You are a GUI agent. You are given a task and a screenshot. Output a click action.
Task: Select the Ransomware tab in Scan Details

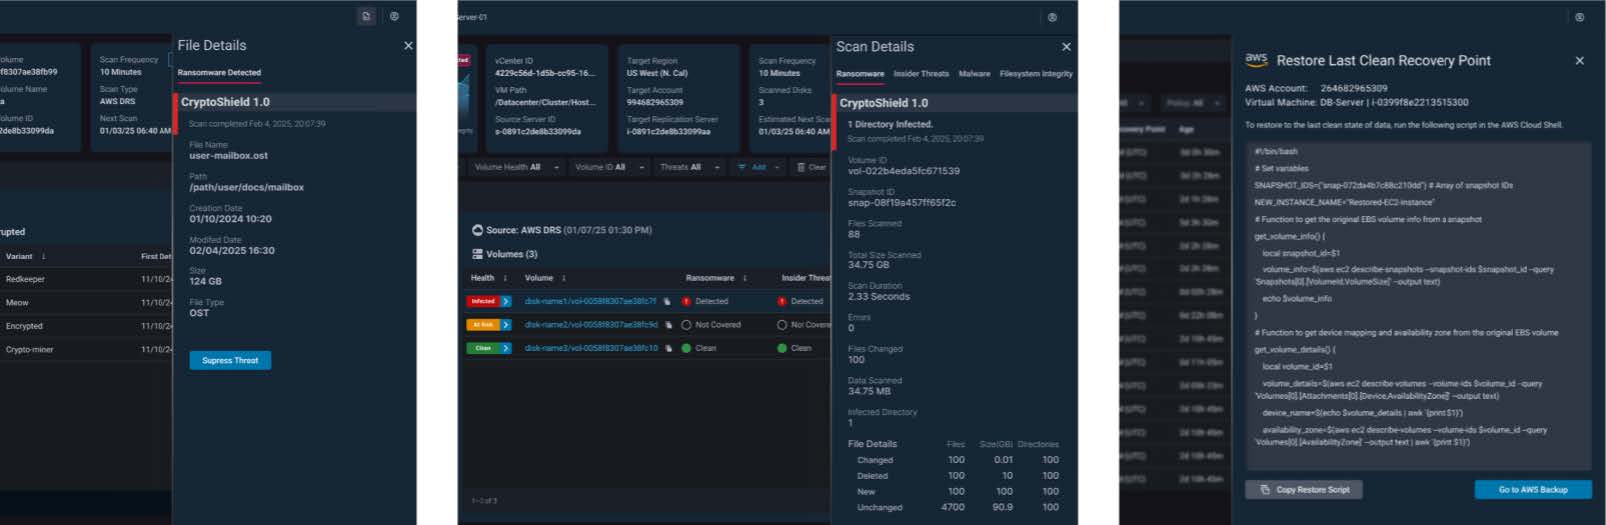point(860,74)
